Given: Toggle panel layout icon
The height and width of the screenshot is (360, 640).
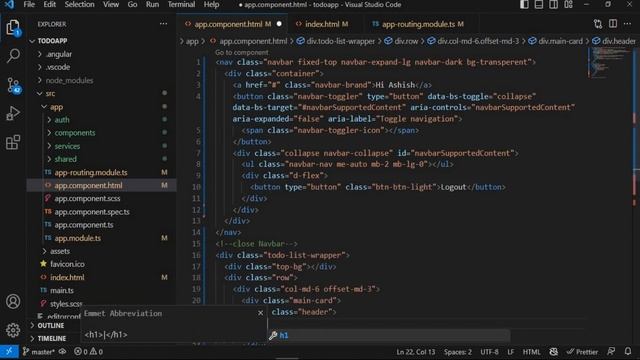Looking at the screenshot, I should click(x=539, y=5).
